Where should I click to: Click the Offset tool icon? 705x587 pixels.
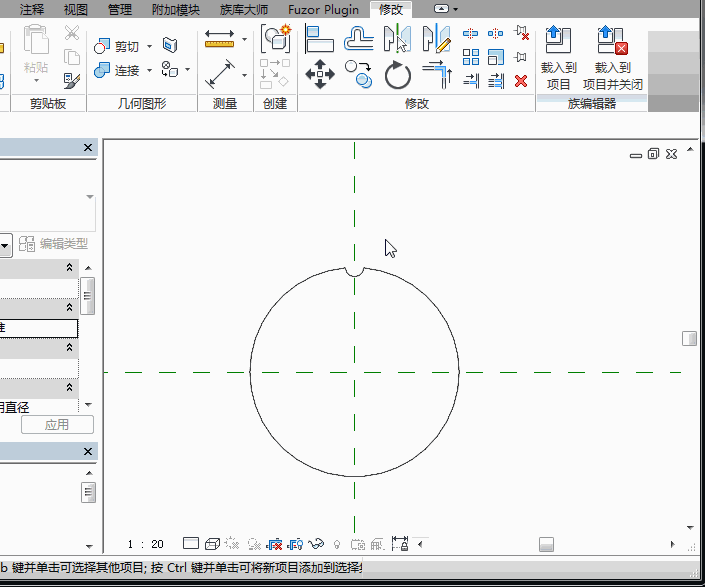(x=358, y=39)
